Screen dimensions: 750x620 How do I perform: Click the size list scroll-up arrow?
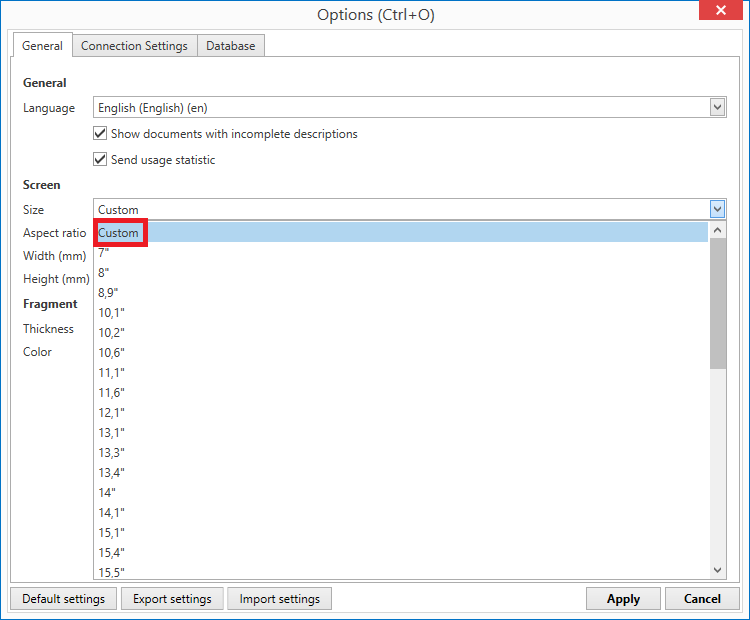(x=717, y=230)
